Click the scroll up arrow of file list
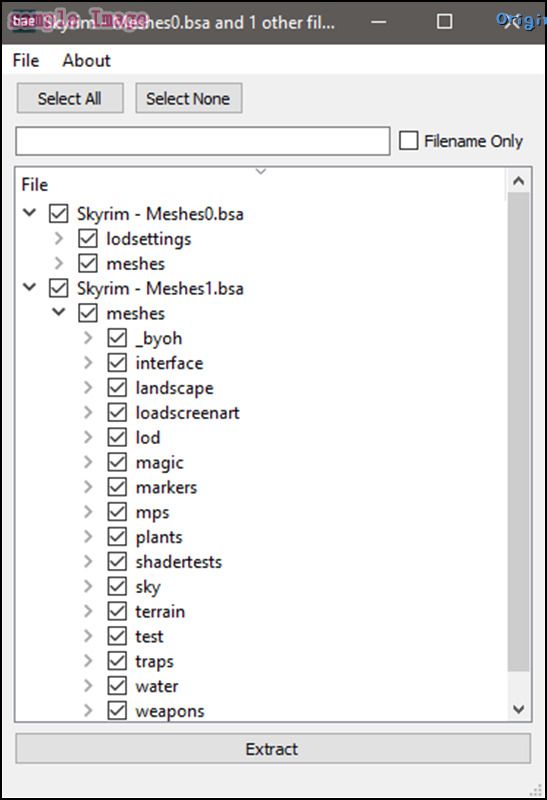547x800 pixels. pyautogui.click(x=518, y=181)
